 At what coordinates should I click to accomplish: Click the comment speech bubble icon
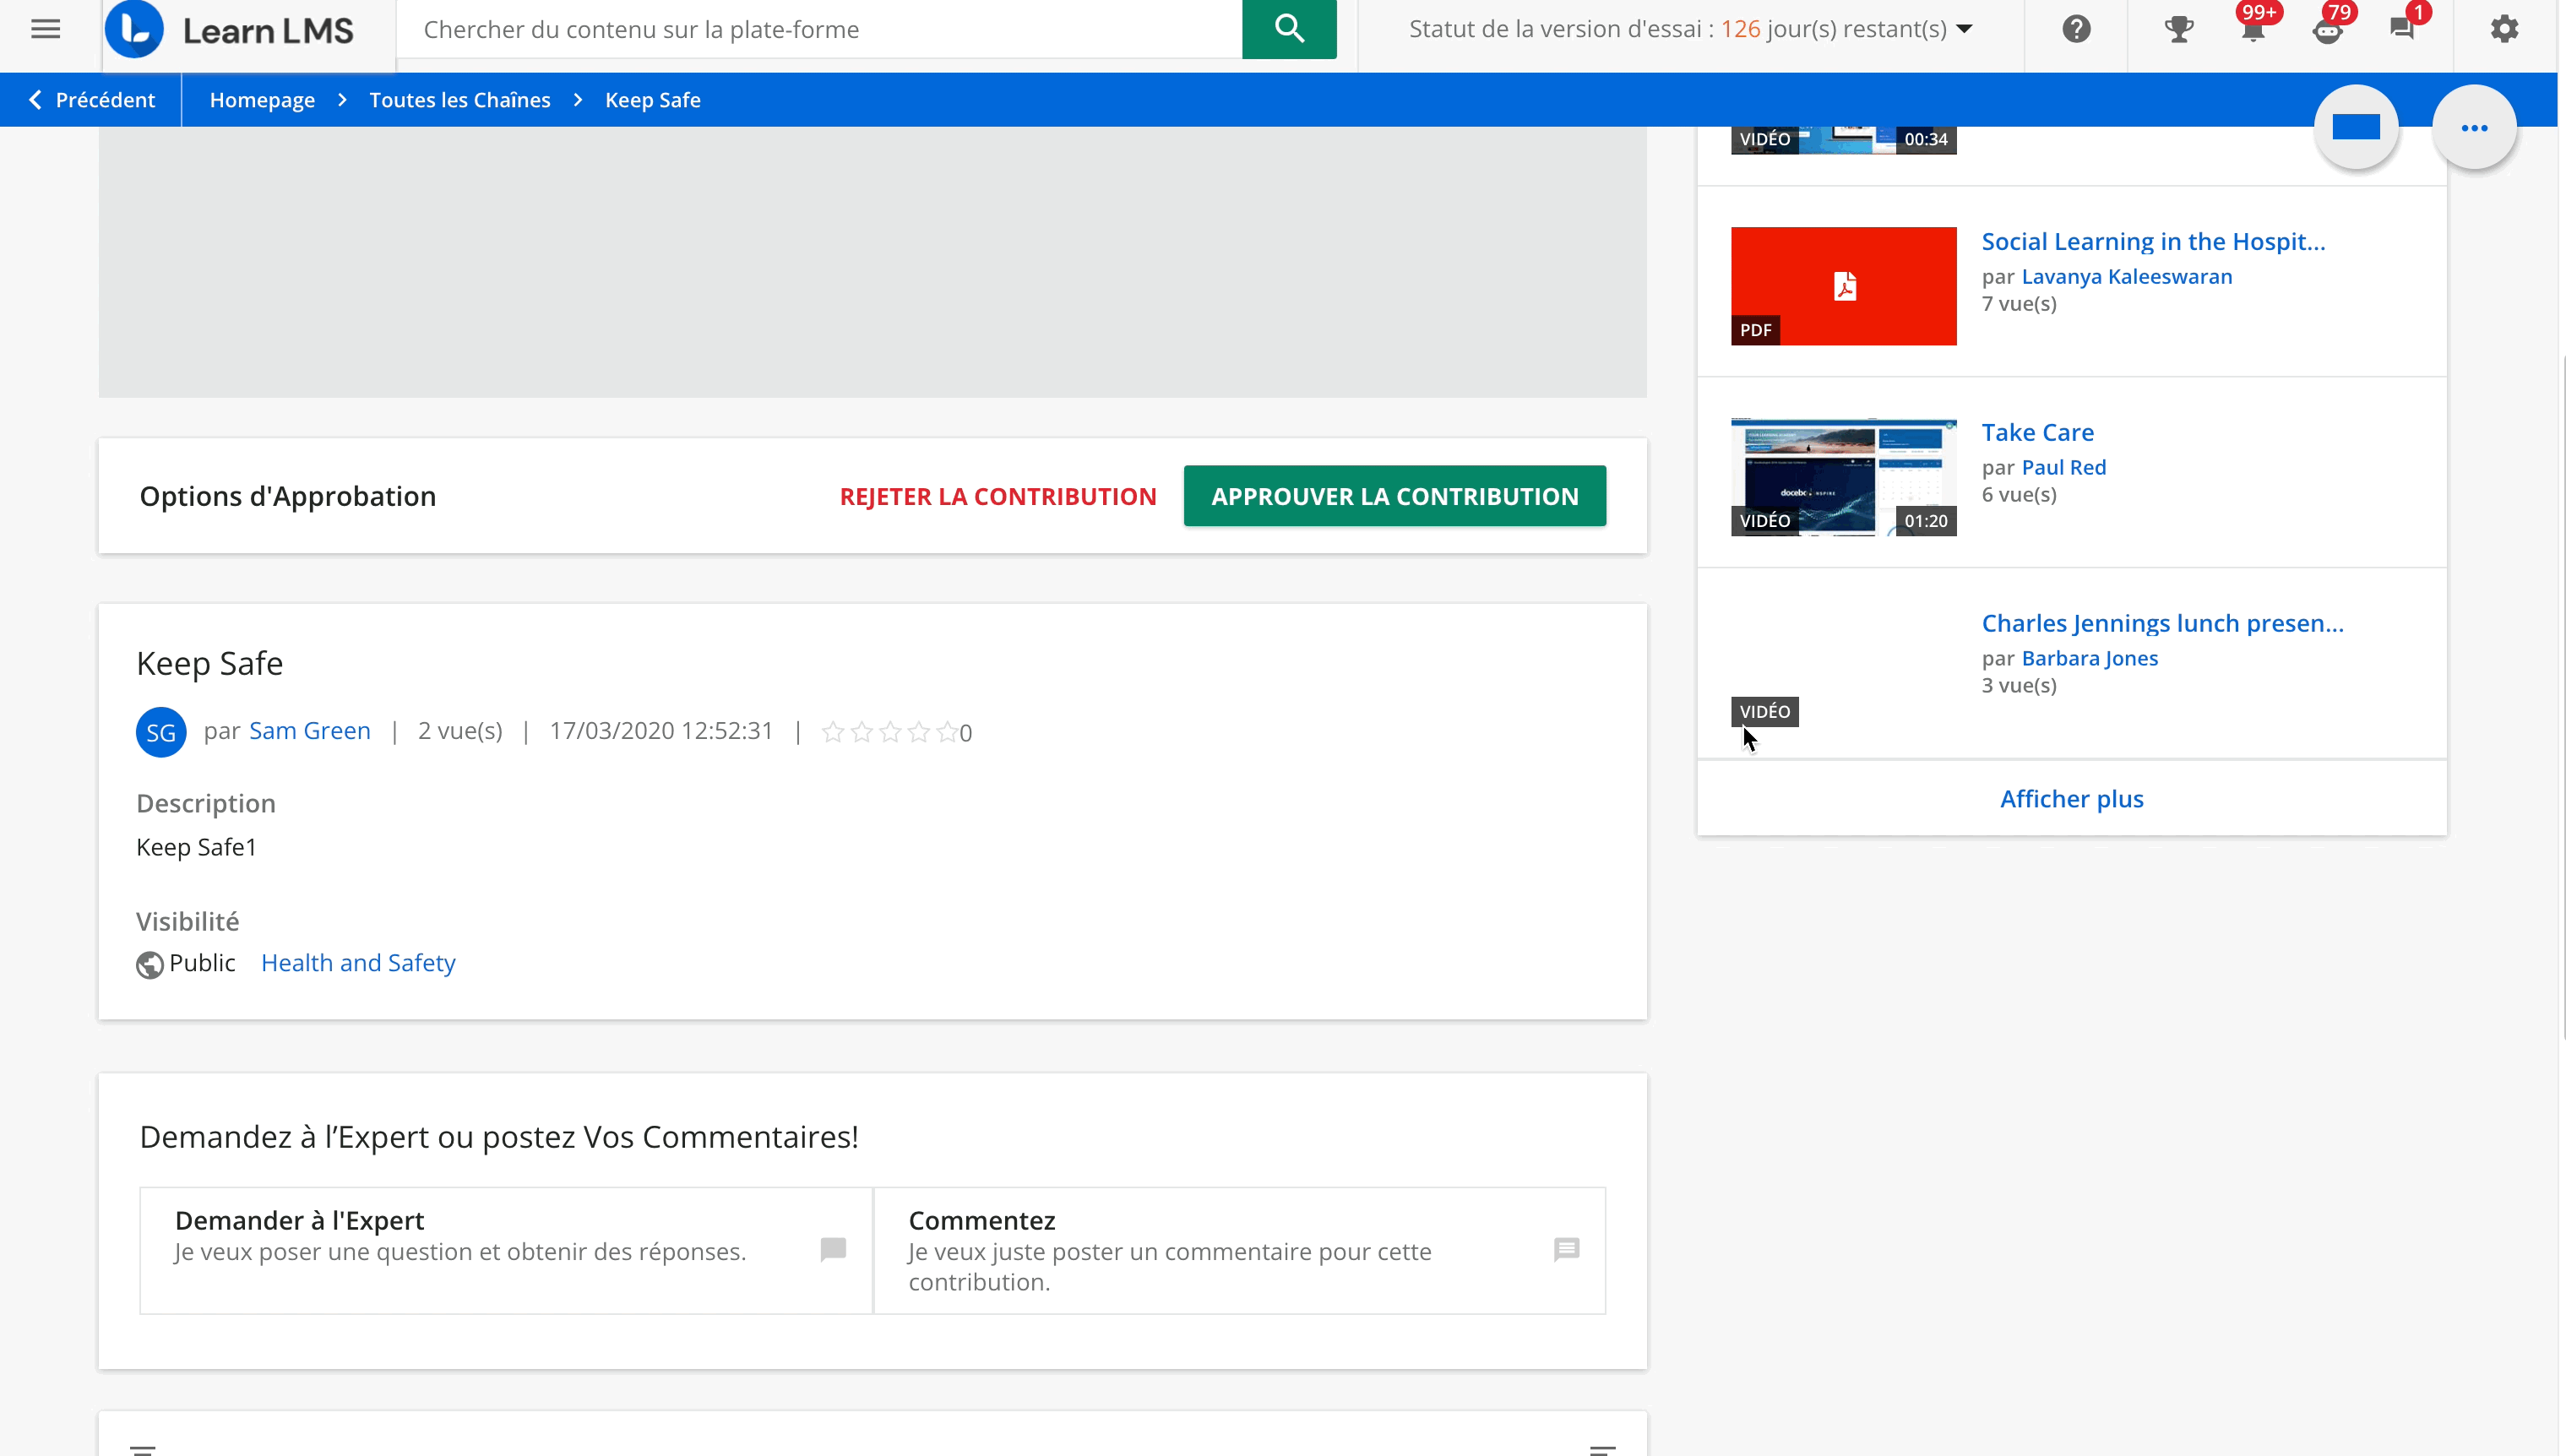[1566, 1249]
